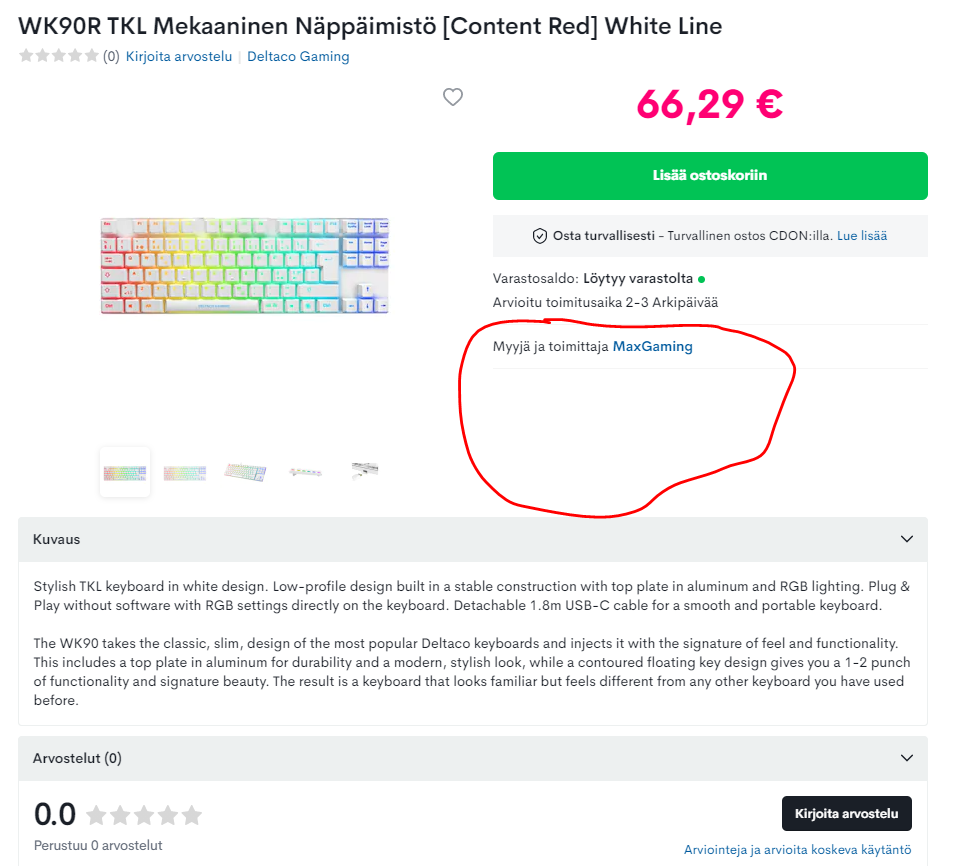This screenshot has height=866, width=956.
Task: Add product to wishlist with heart icon
Action: click(453, 97)
